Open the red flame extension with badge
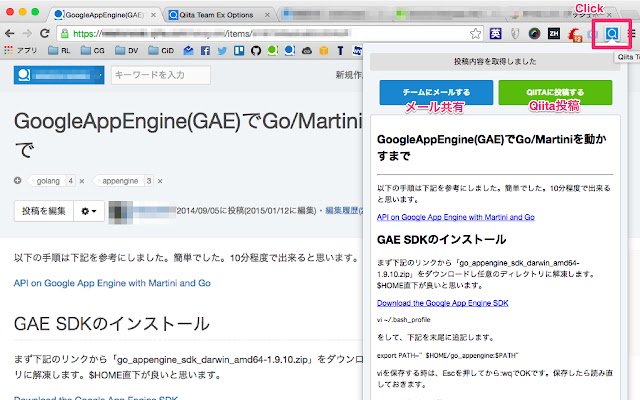 click(x=575, y=34)
